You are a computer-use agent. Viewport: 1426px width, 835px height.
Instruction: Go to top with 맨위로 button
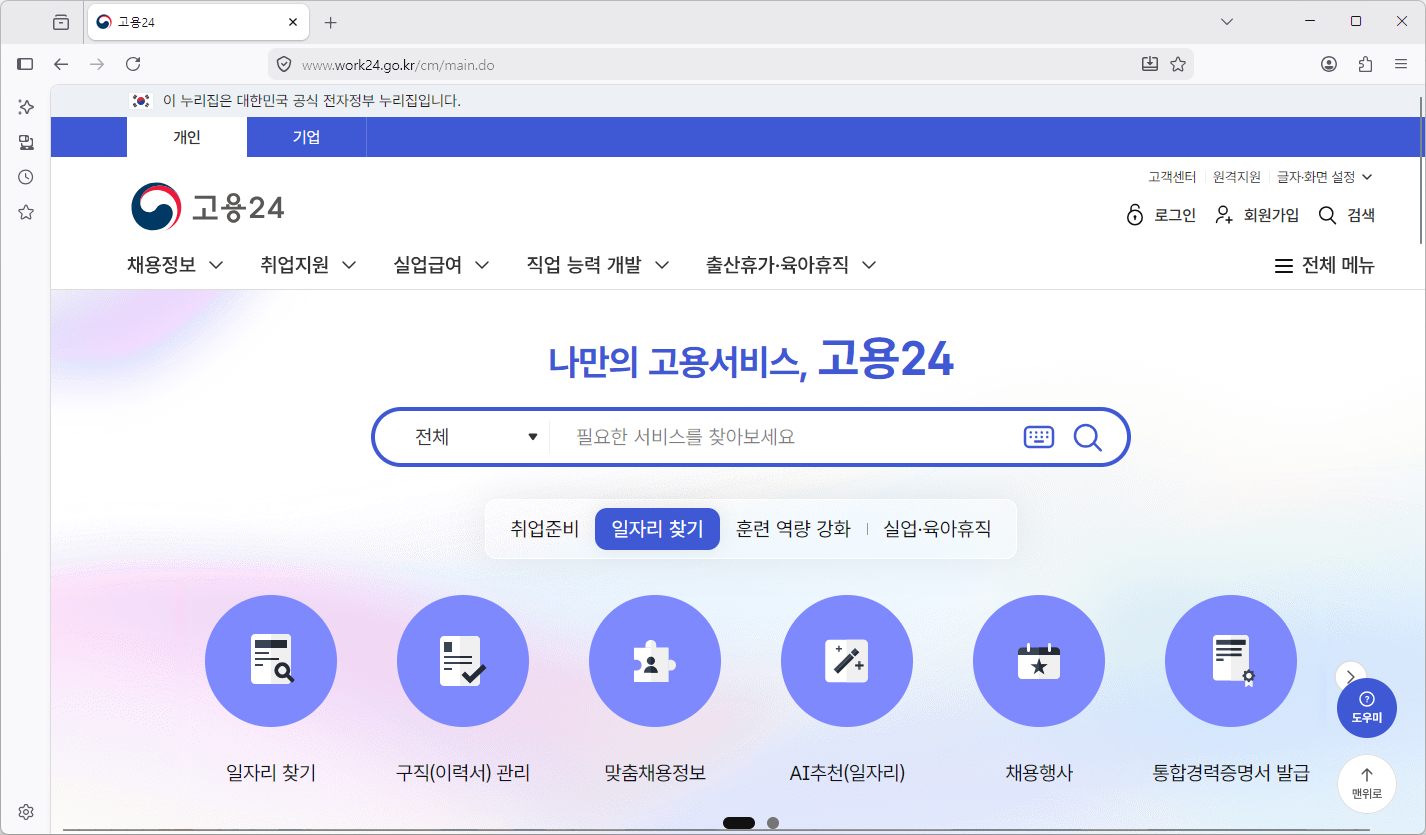point(1366,783)
